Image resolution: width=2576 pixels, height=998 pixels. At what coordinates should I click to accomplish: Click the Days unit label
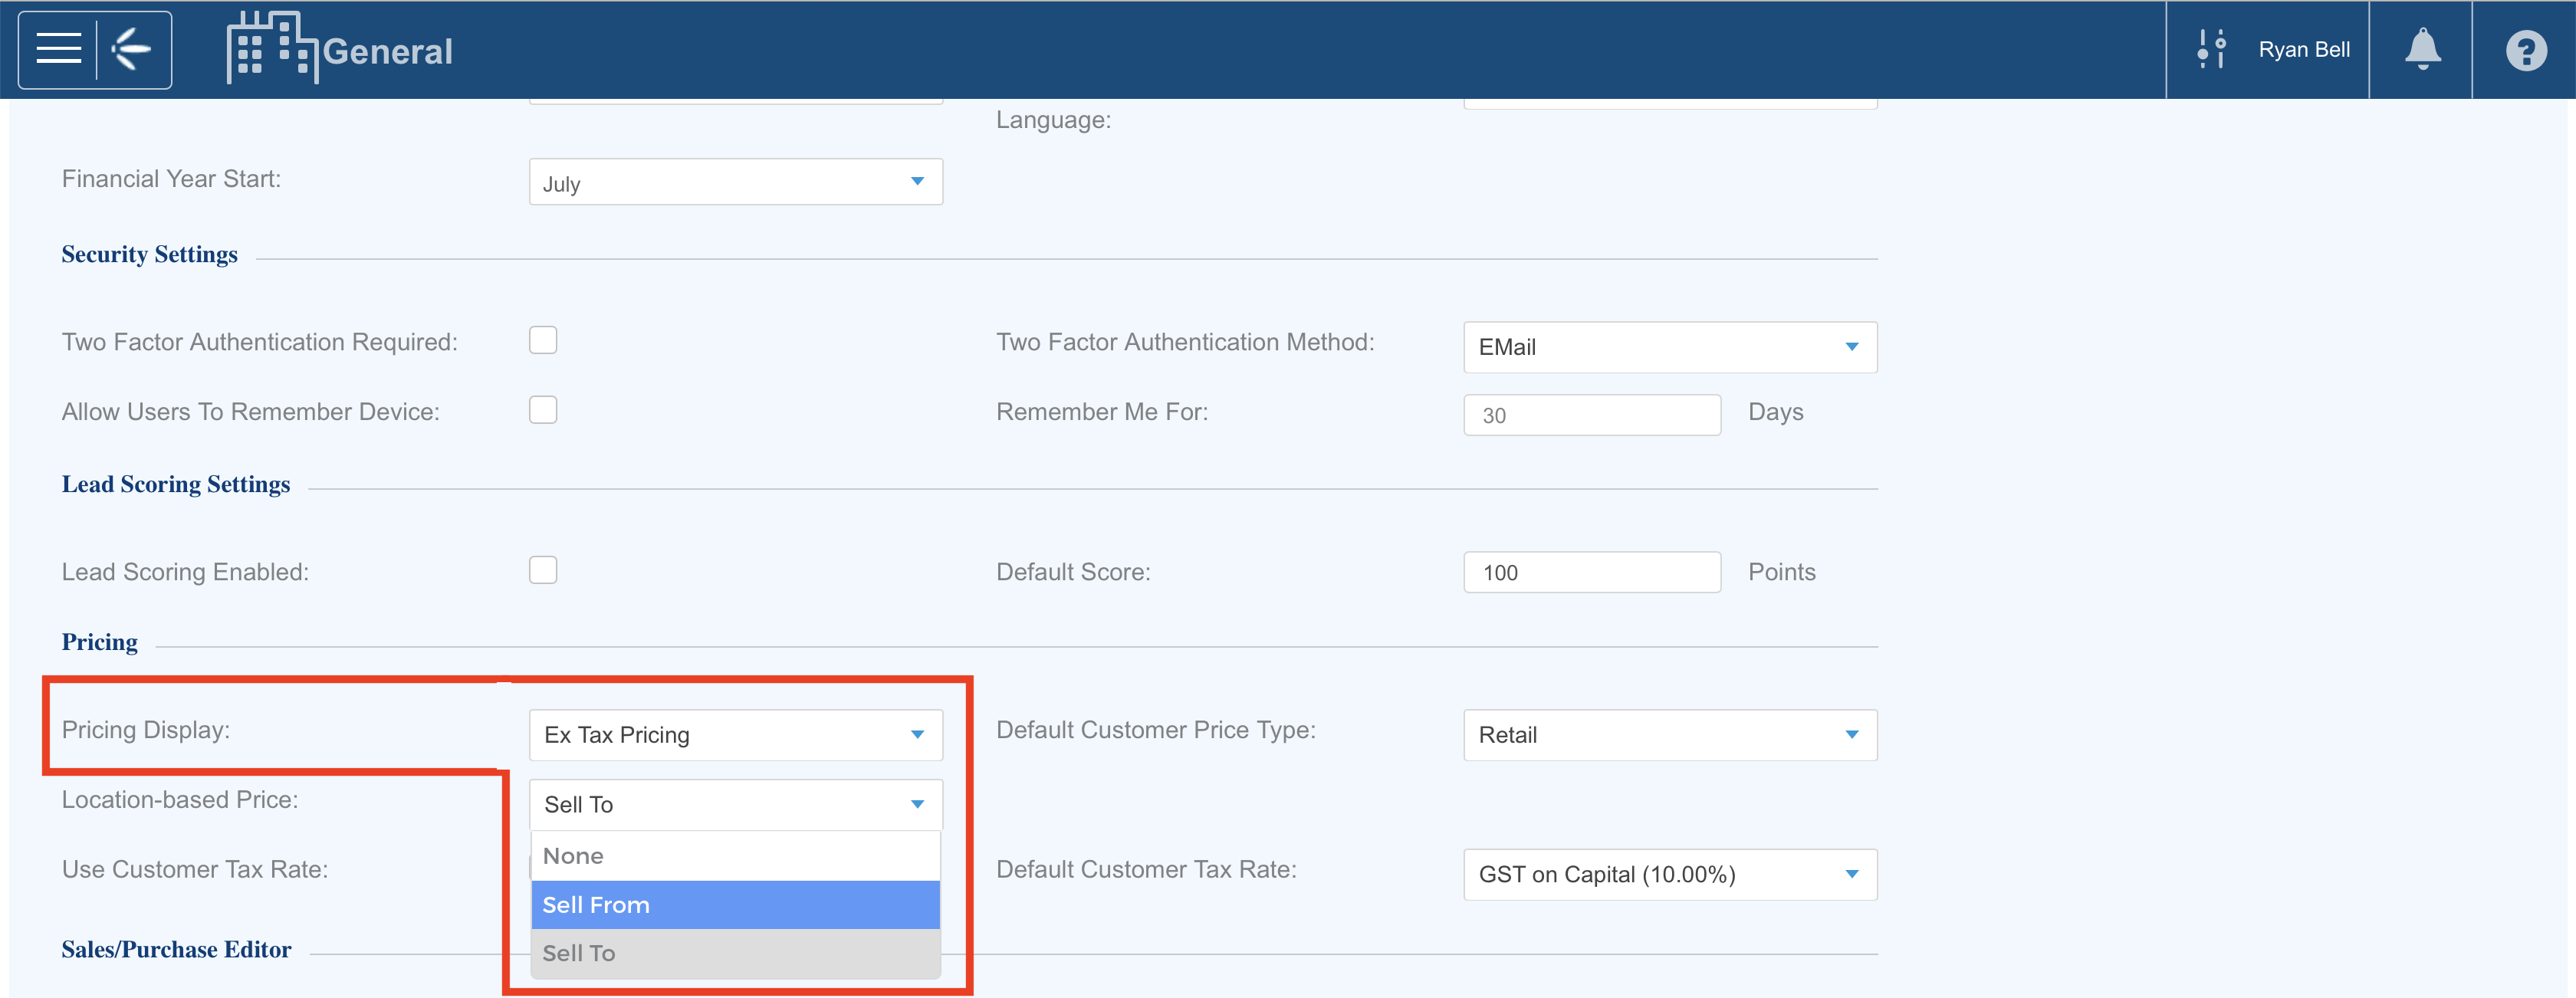tap(1775, 412)
